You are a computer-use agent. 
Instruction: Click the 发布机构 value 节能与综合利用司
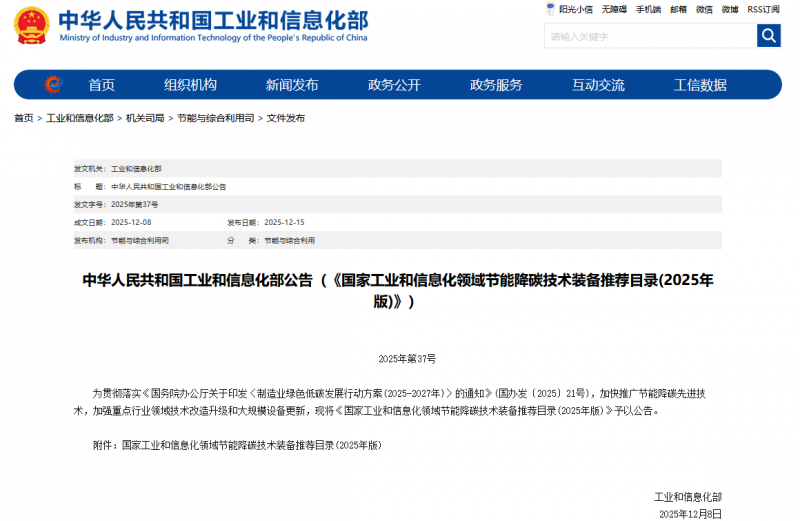pos(140,240)
